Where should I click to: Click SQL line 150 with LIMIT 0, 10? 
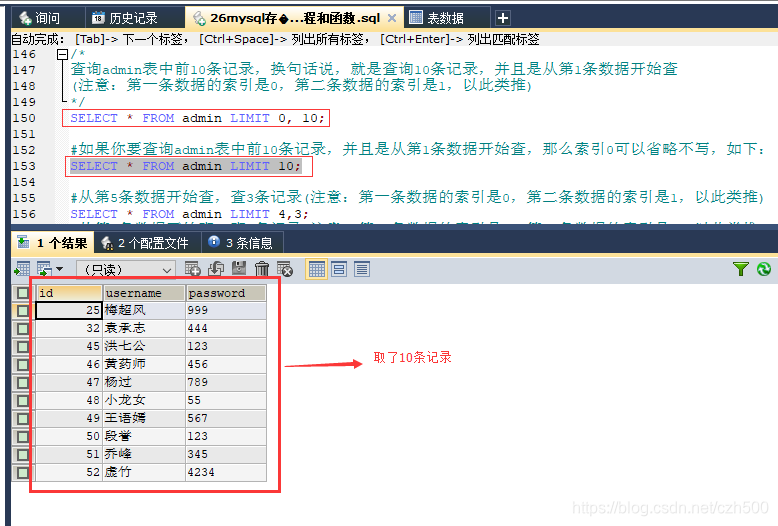[197, 118]
